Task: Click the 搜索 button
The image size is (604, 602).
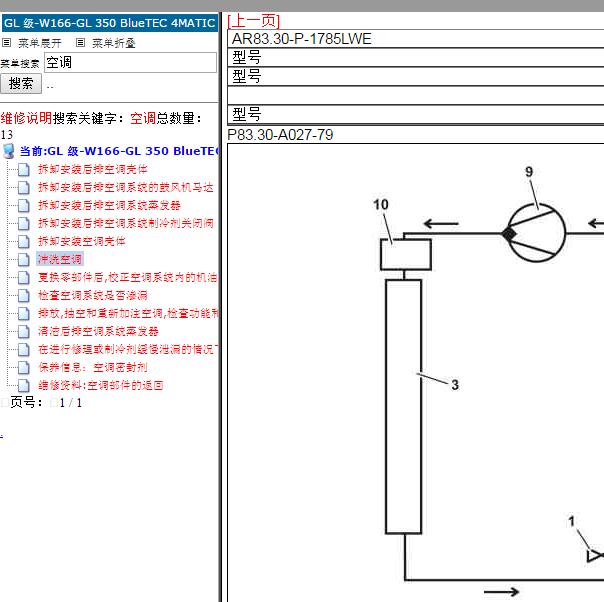Action: tap(21, 84)
